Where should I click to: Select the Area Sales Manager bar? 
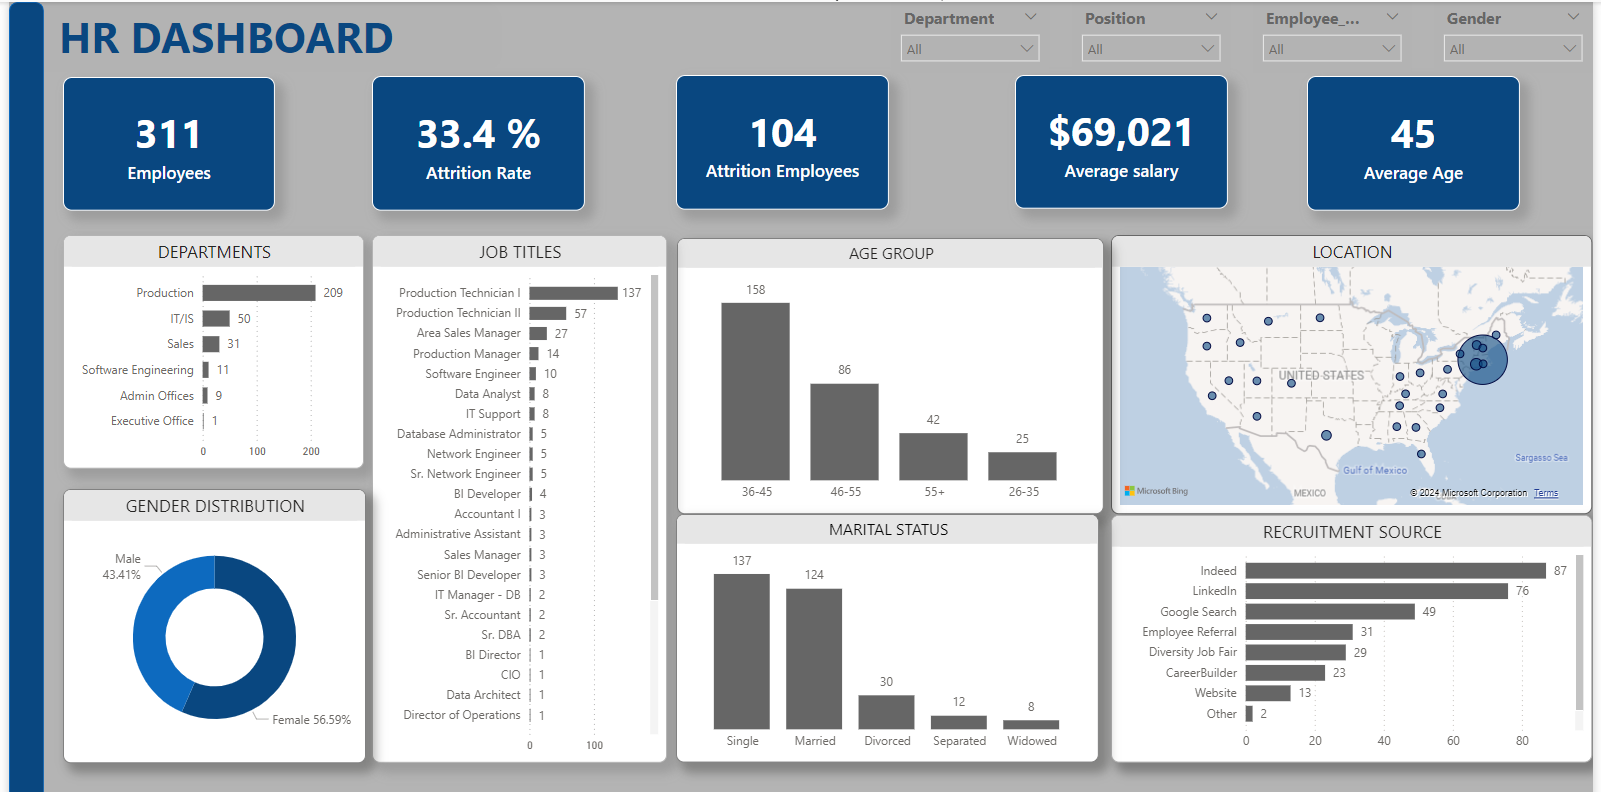point(538,333)
